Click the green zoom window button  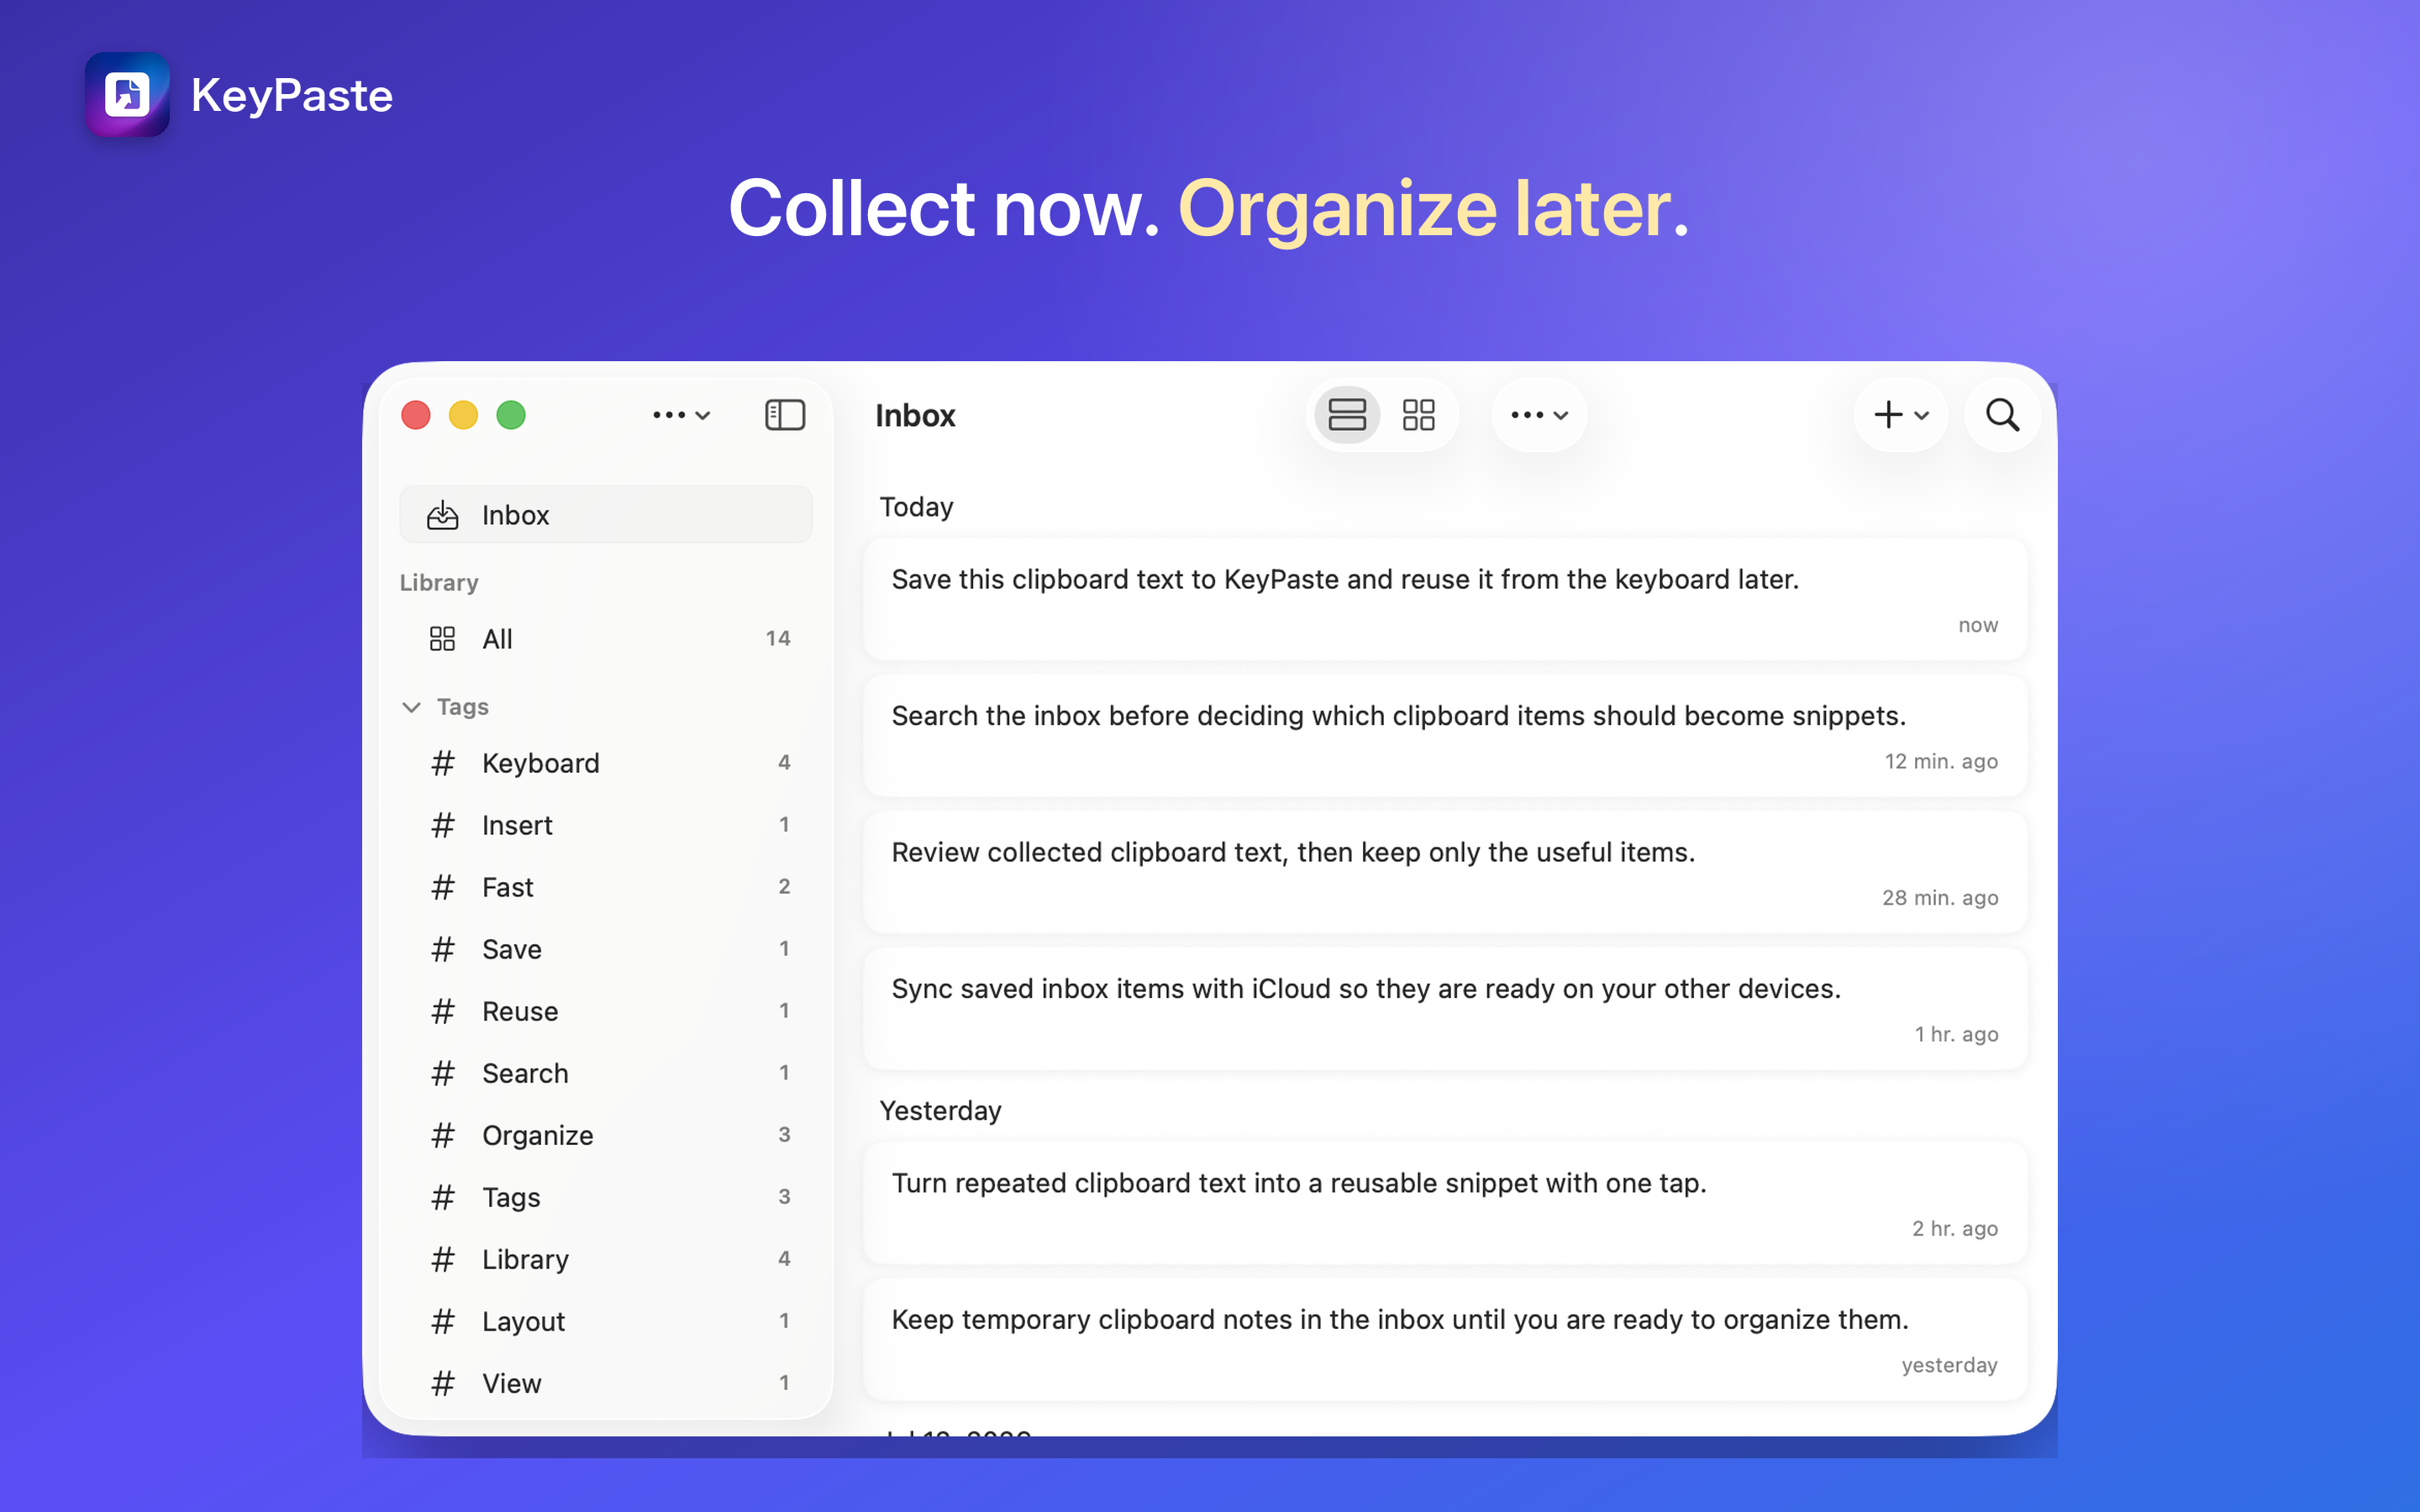point(511,415)
